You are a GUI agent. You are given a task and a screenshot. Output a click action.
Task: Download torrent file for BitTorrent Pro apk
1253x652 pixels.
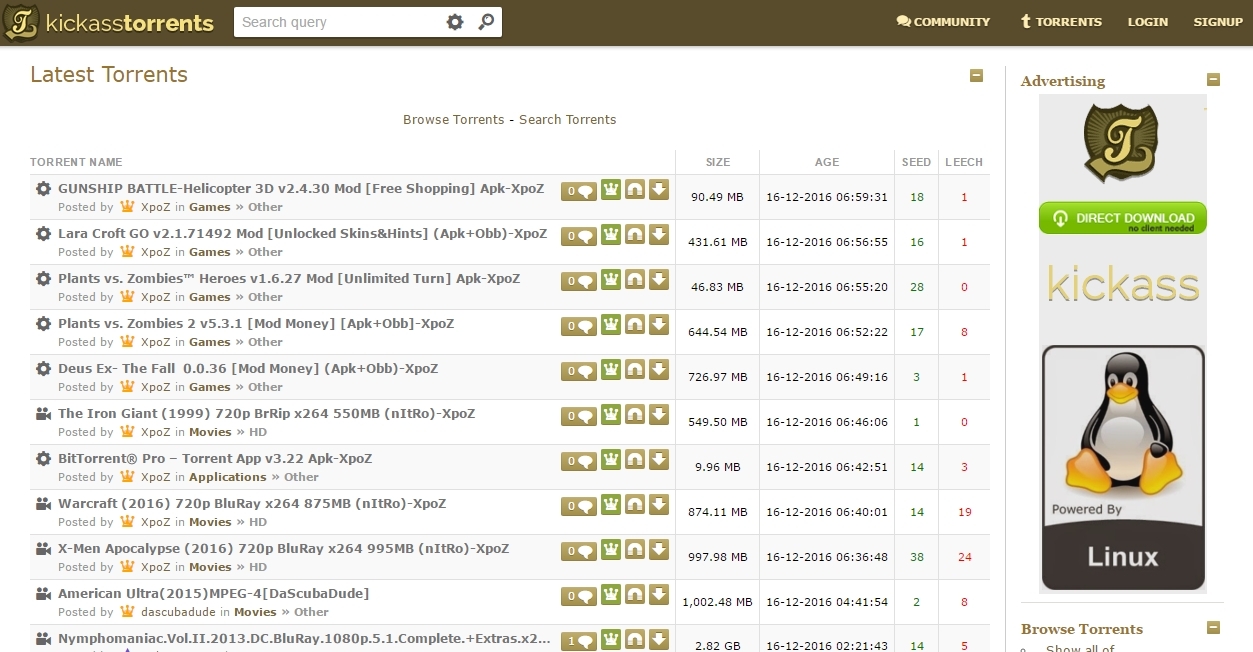point(659,460)
